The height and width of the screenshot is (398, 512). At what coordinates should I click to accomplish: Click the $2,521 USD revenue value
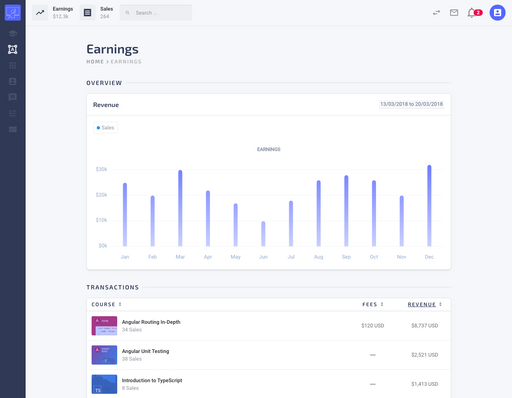pyautogui.click(x=425, y=355)
